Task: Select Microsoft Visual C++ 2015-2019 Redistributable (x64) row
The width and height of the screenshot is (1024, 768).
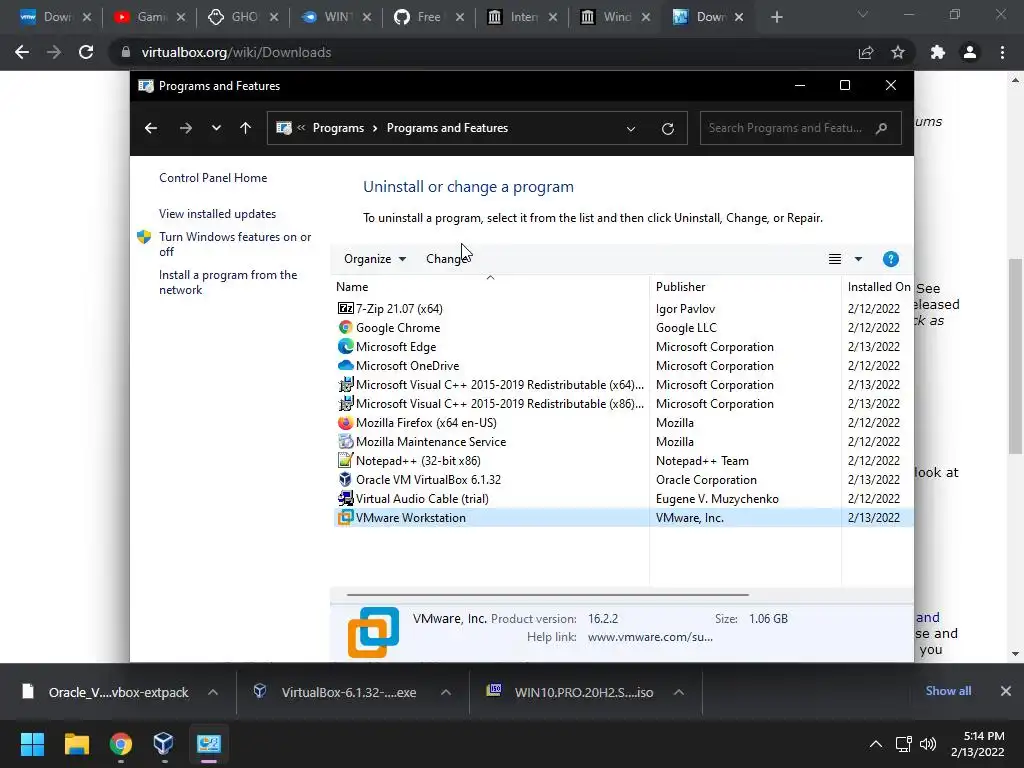Action: click(x=623, y=385)
